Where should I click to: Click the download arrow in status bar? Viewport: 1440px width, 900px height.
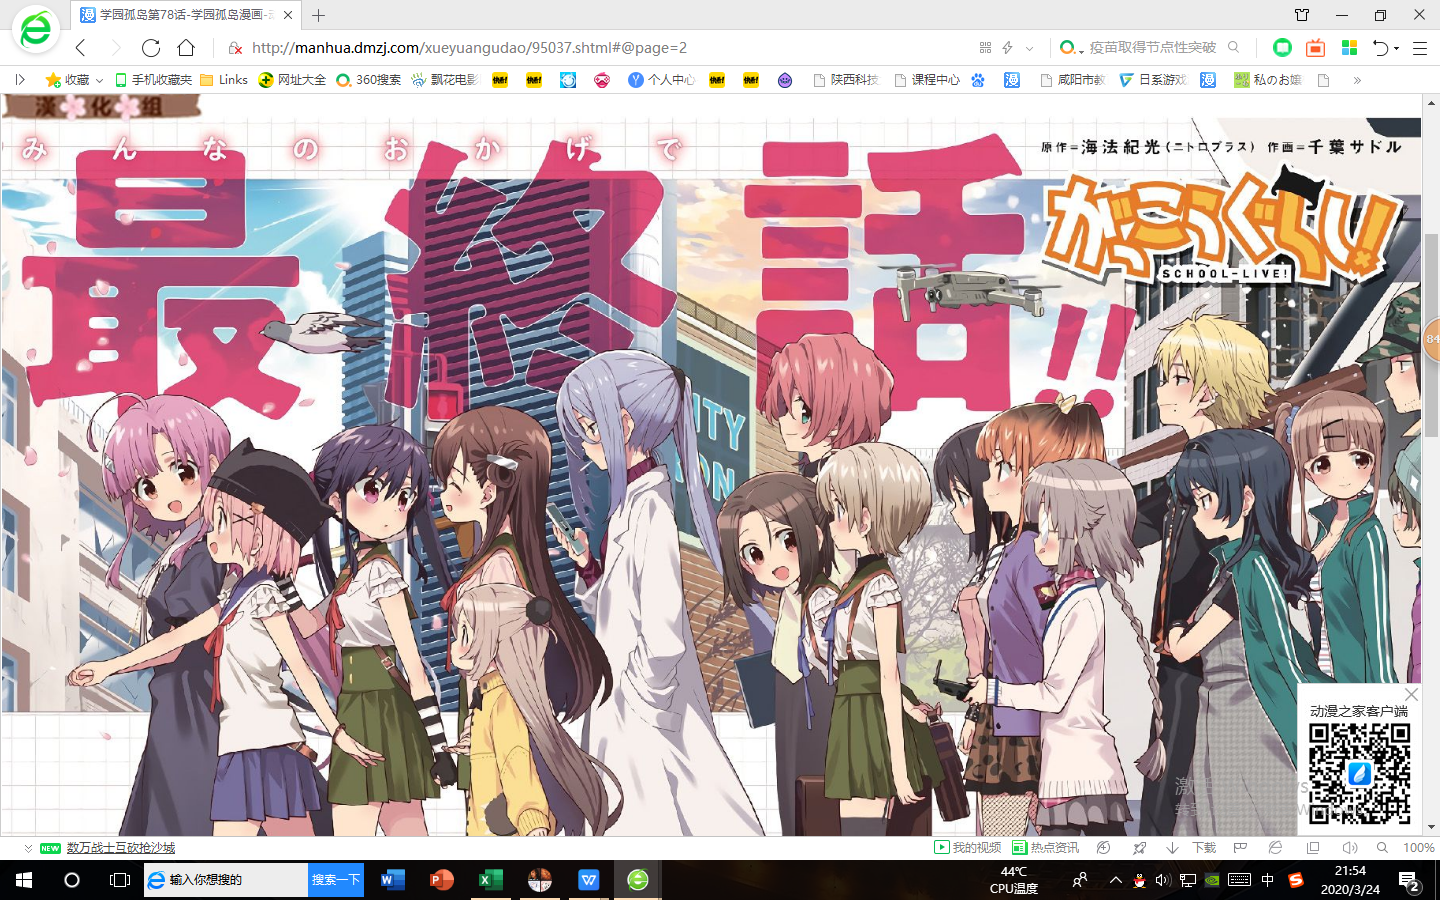click(1172, 848)
